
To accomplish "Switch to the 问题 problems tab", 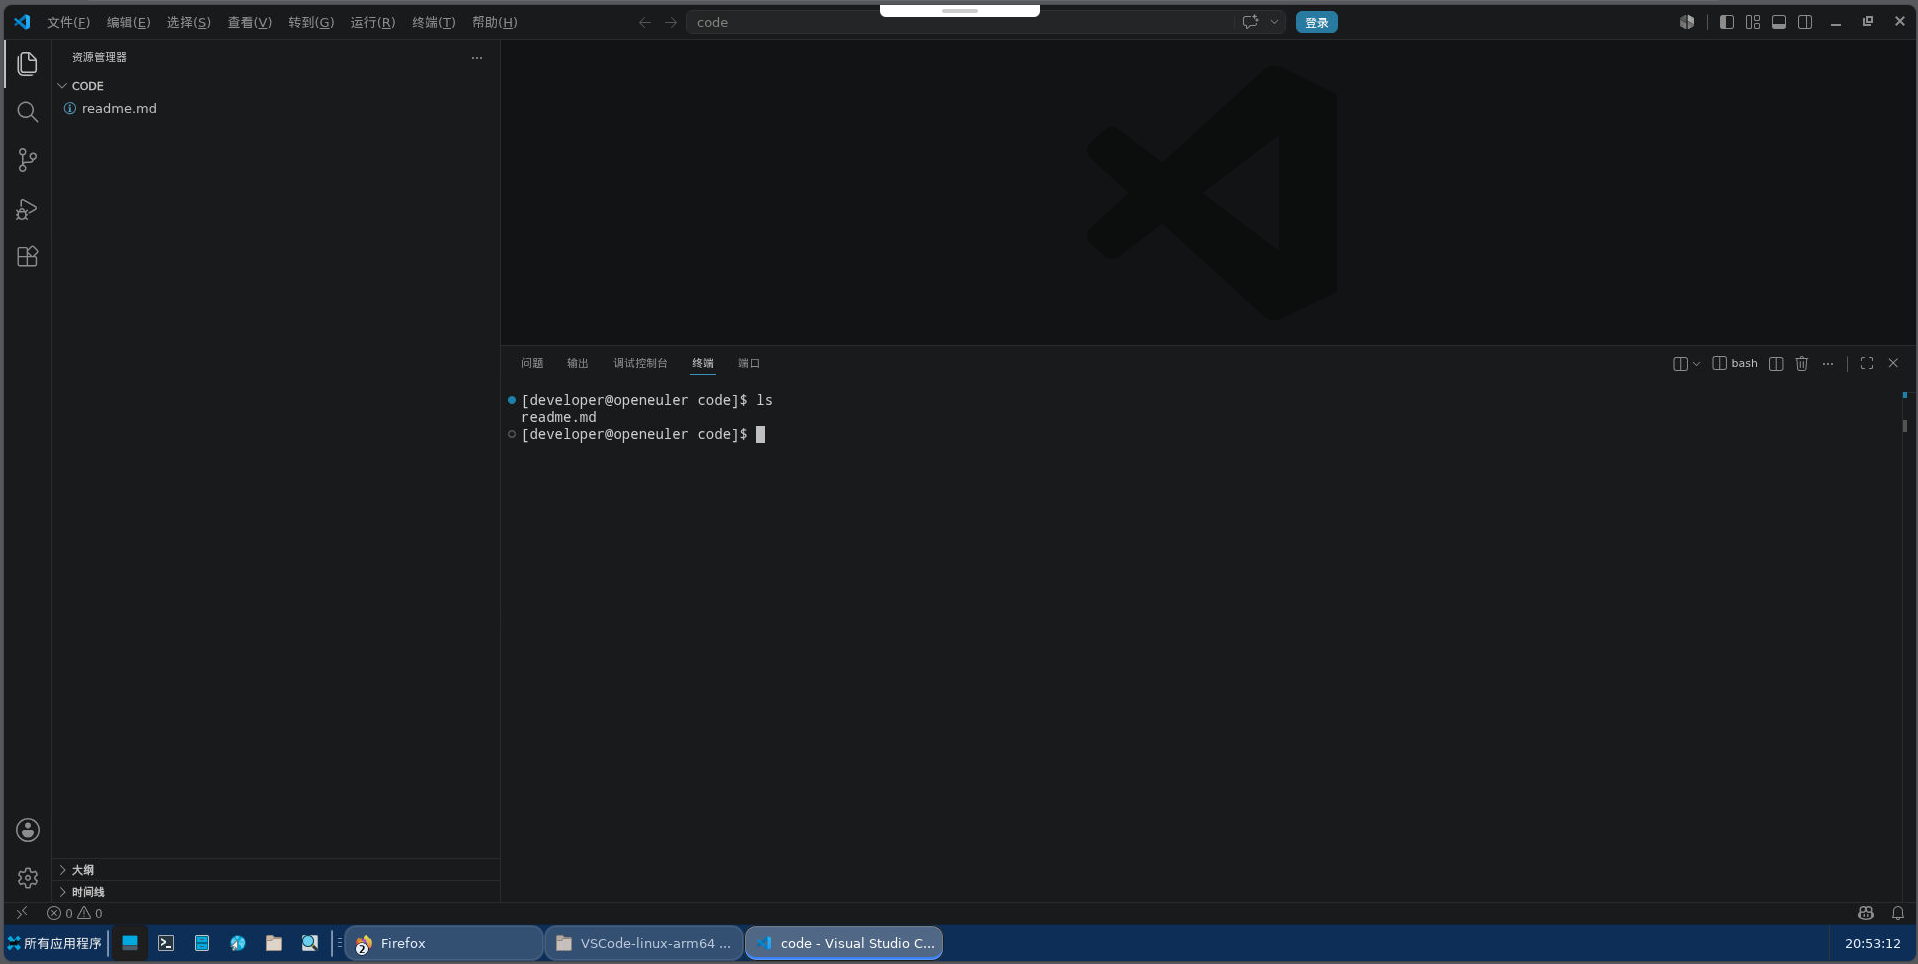I will click(532, 363).
